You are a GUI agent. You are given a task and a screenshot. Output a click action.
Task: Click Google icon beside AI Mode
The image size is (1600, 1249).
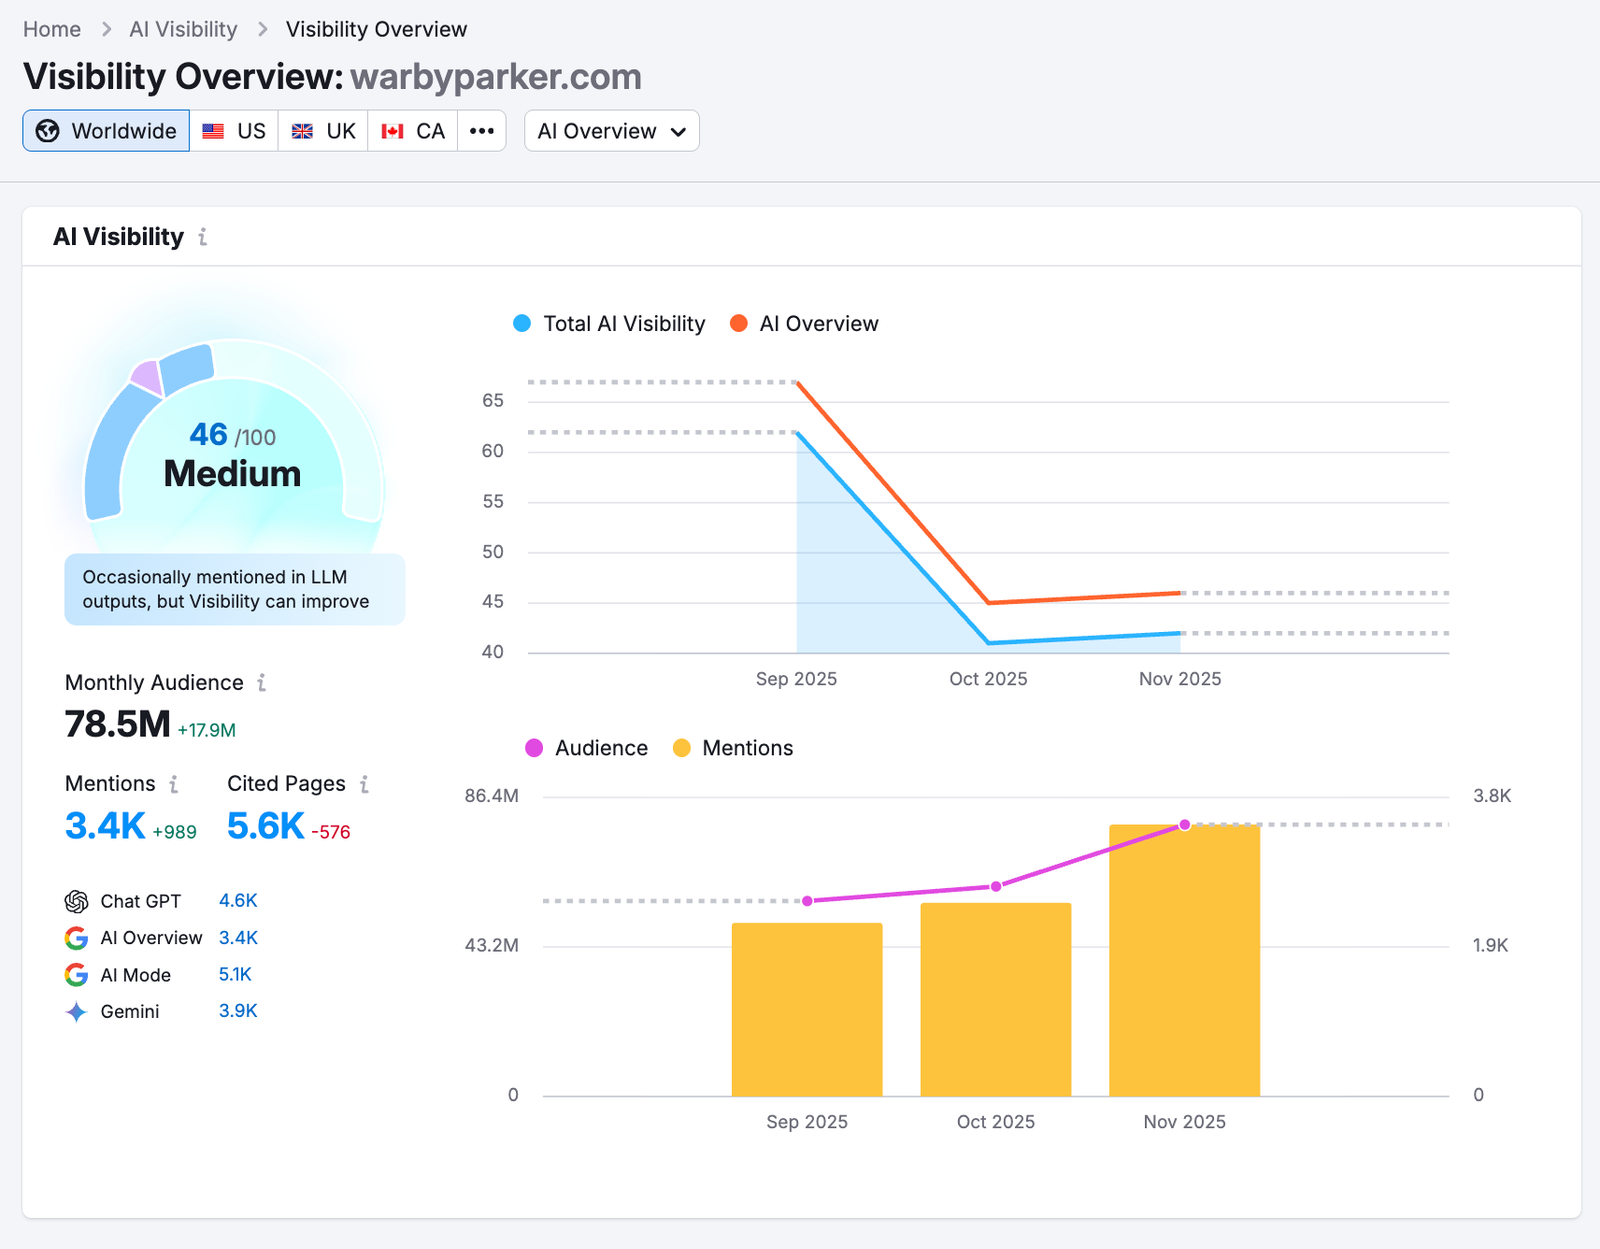coord(76,975)
